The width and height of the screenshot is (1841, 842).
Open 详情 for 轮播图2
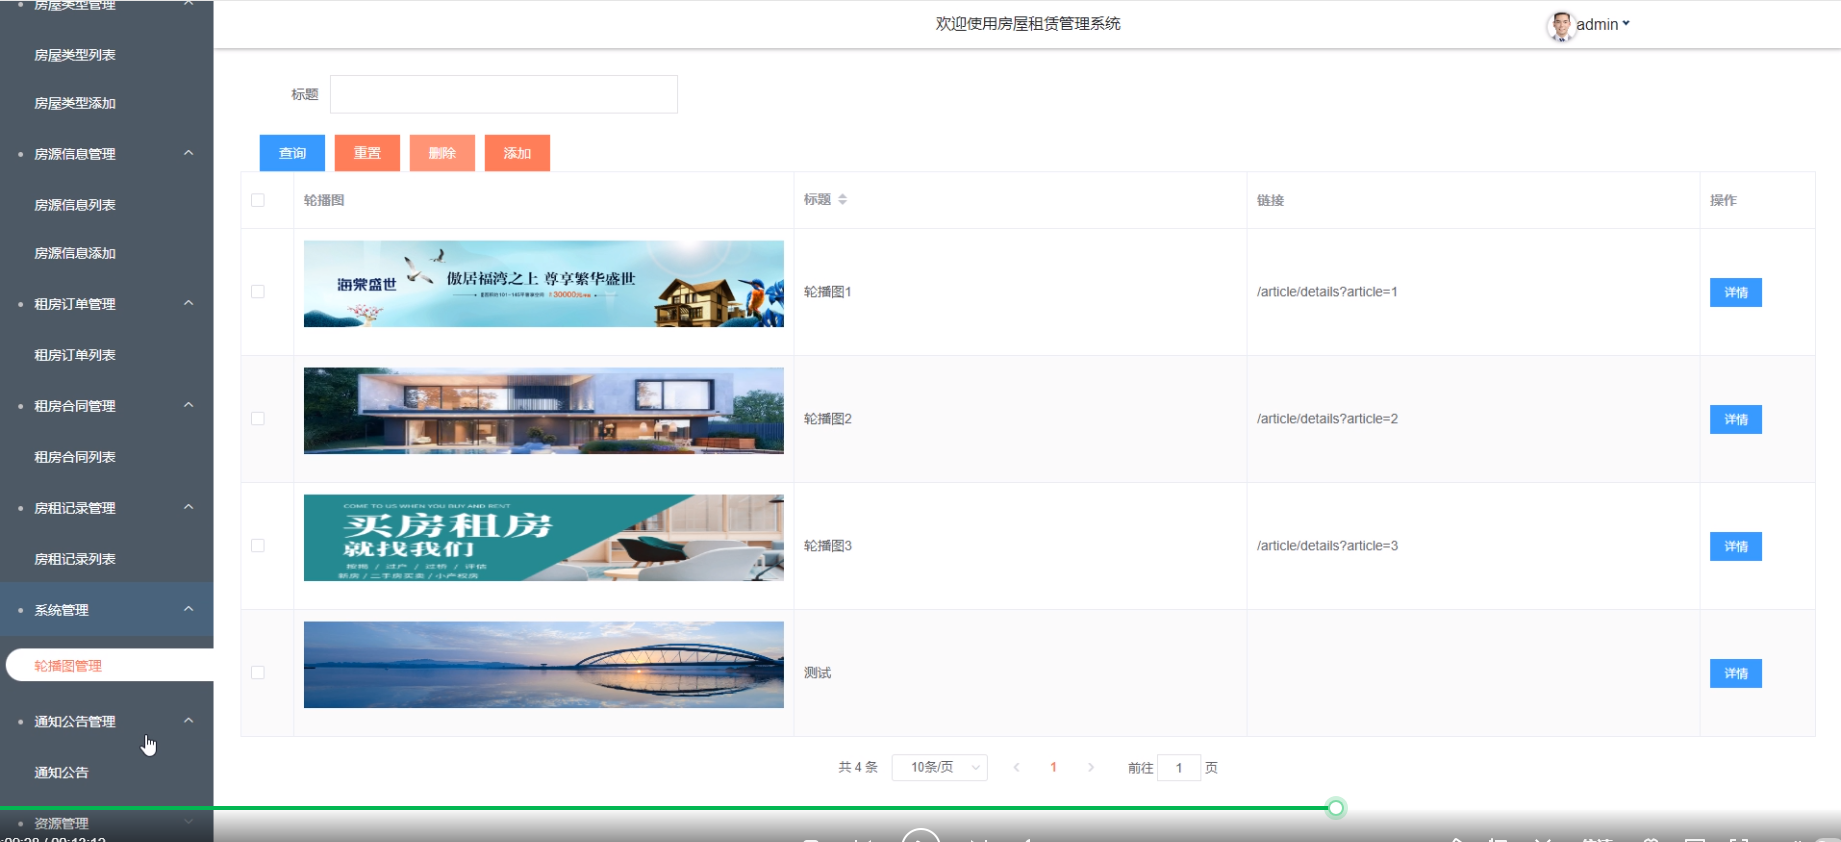pyautogui.click(x=1736, y=419)
